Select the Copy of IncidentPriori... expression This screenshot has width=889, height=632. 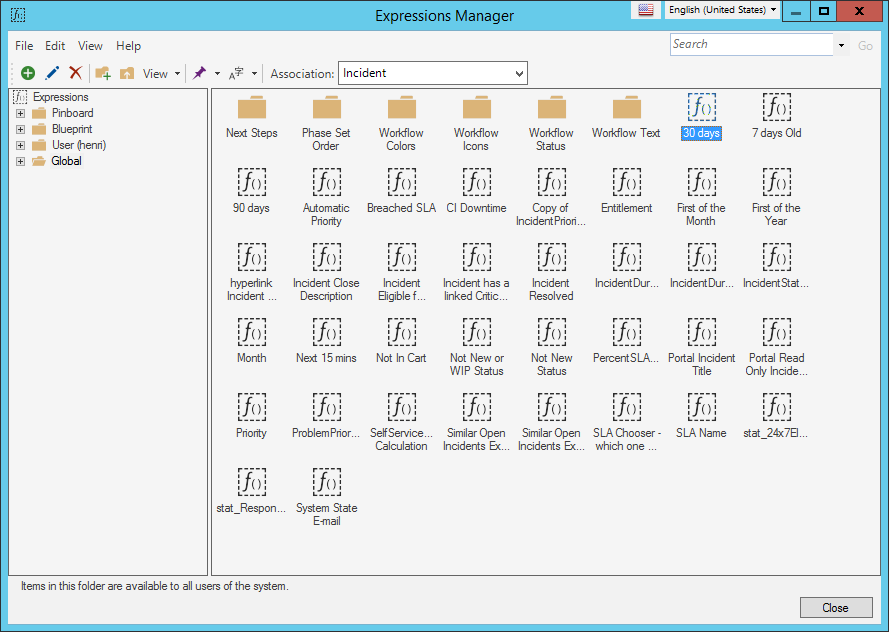(x=551, y=198)
